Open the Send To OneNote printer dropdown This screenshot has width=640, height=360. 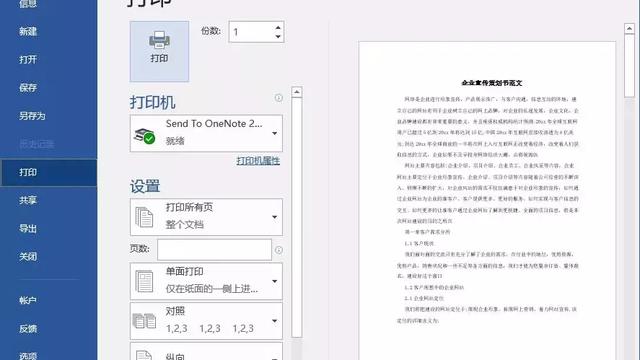[206, 133]
